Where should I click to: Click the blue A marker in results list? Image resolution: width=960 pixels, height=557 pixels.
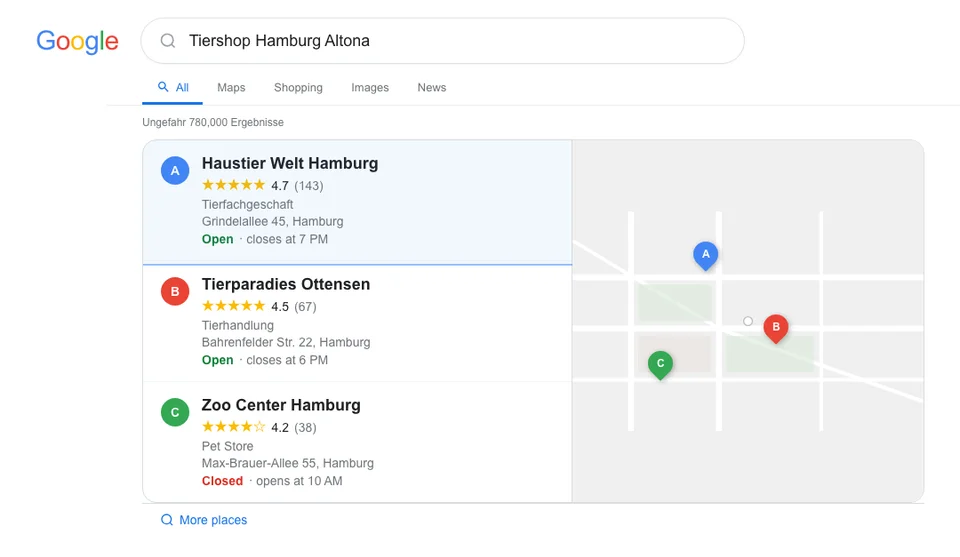pos(175,171)
